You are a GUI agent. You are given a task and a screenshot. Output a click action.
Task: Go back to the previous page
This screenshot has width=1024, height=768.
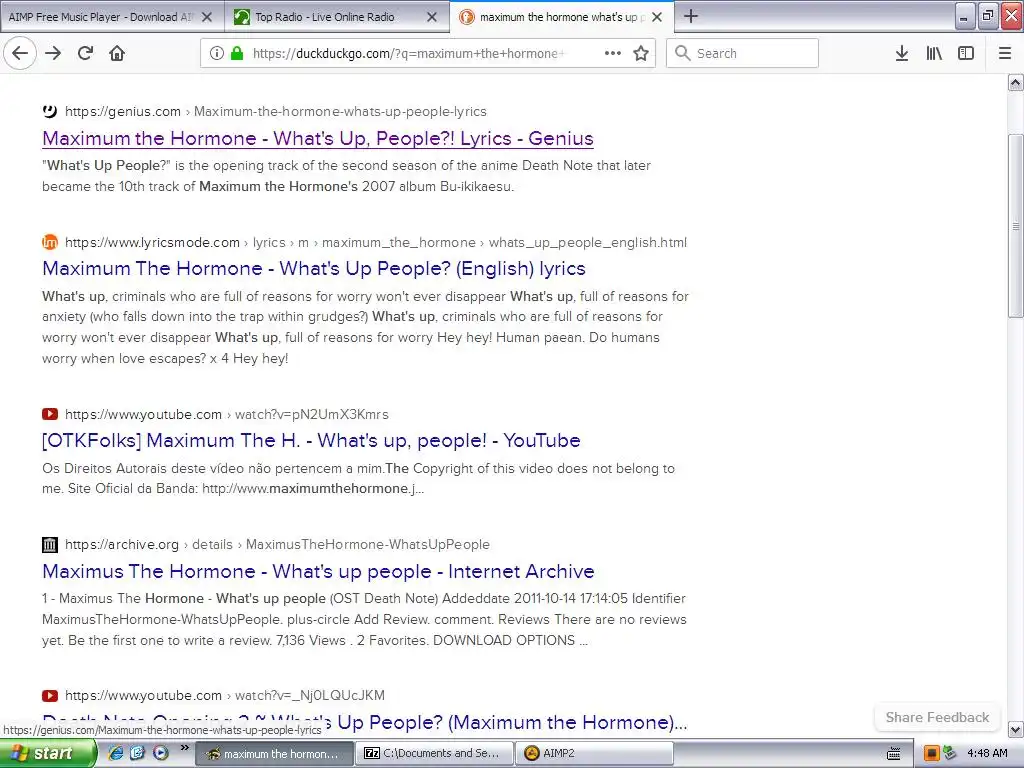click(20, 53)
